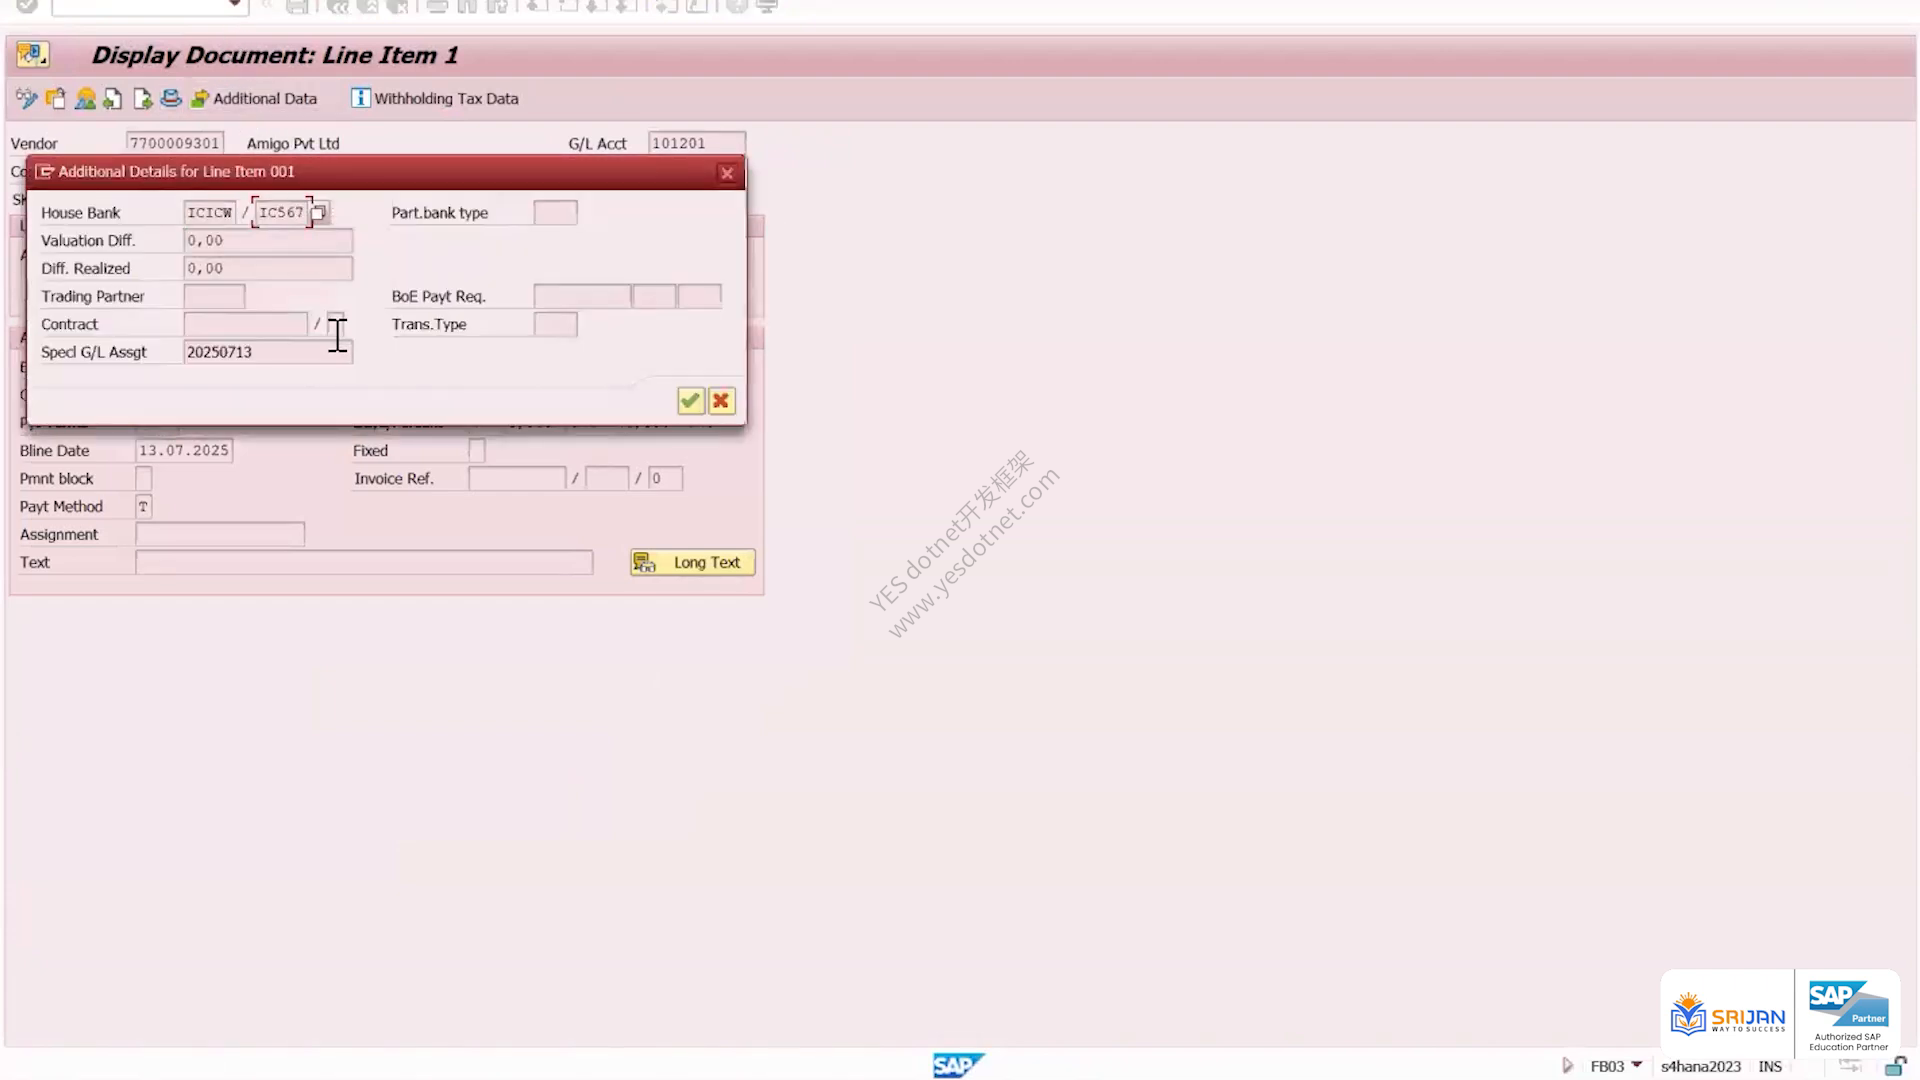Open value help beside House Bank account ID

[319, 212]
